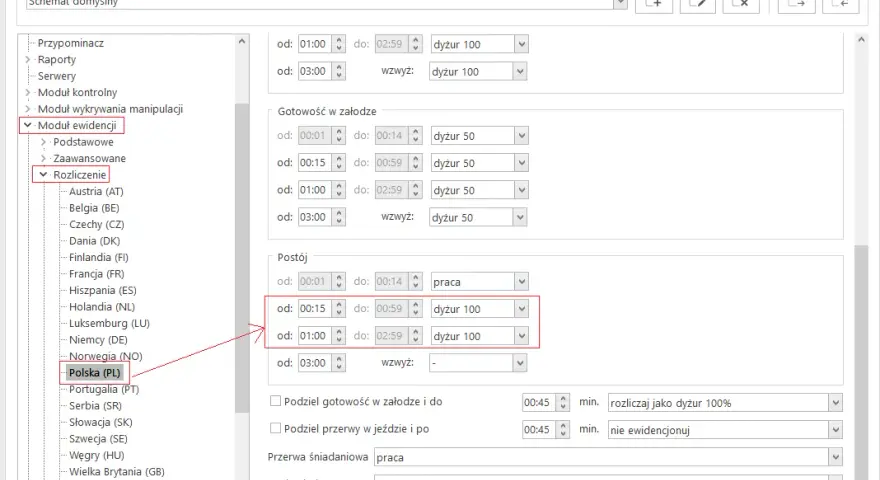Open Belgia (BE) settlement settings
The image size is (880, 480).
tap(94, 208)
